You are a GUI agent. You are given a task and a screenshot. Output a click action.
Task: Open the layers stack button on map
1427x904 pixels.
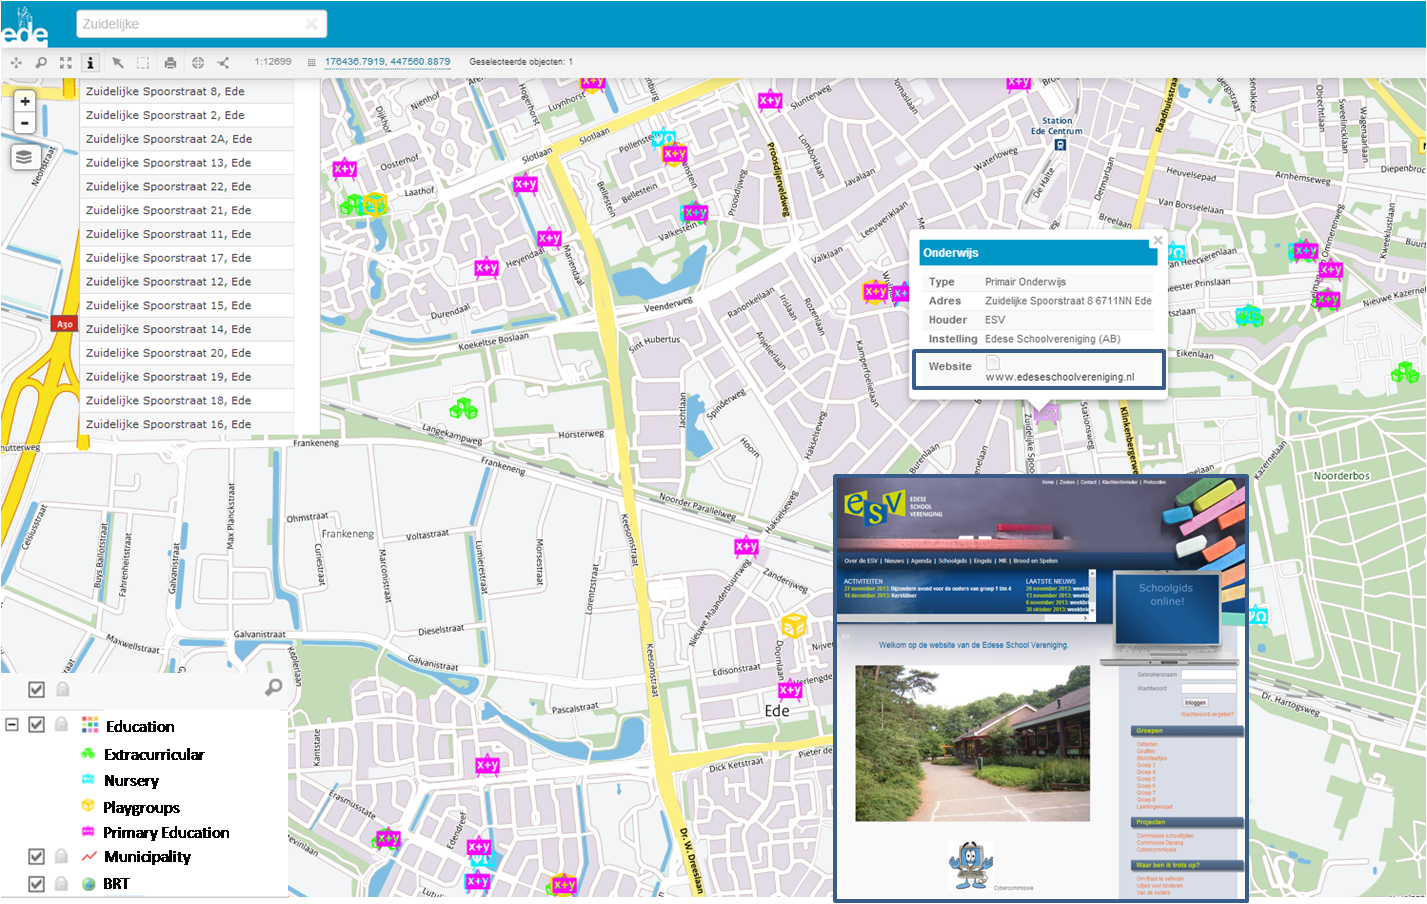click(24, 157)
